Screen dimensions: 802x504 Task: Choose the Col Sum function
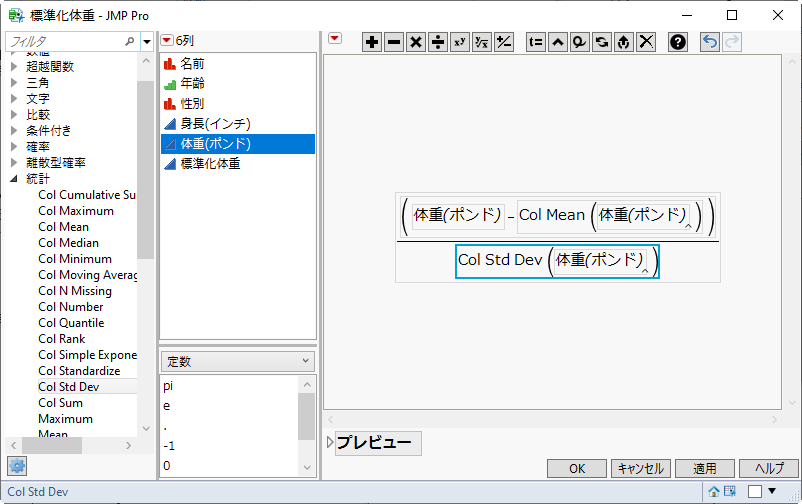60,403
